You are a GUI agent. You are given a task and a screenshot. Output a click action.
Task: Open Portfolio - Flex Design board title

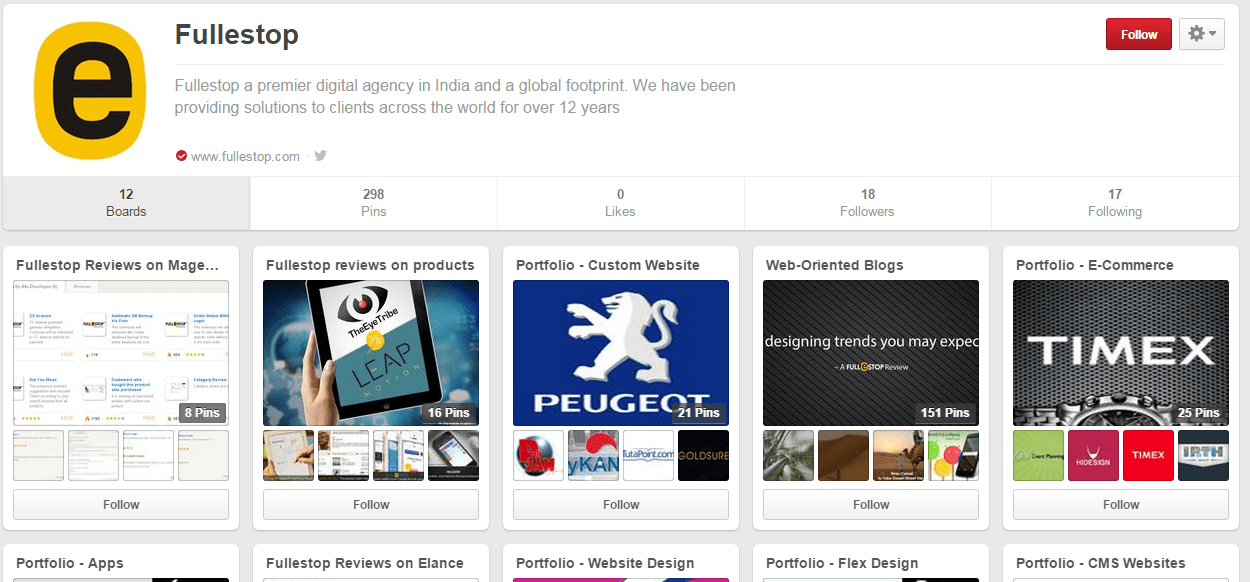click(842, 563)
